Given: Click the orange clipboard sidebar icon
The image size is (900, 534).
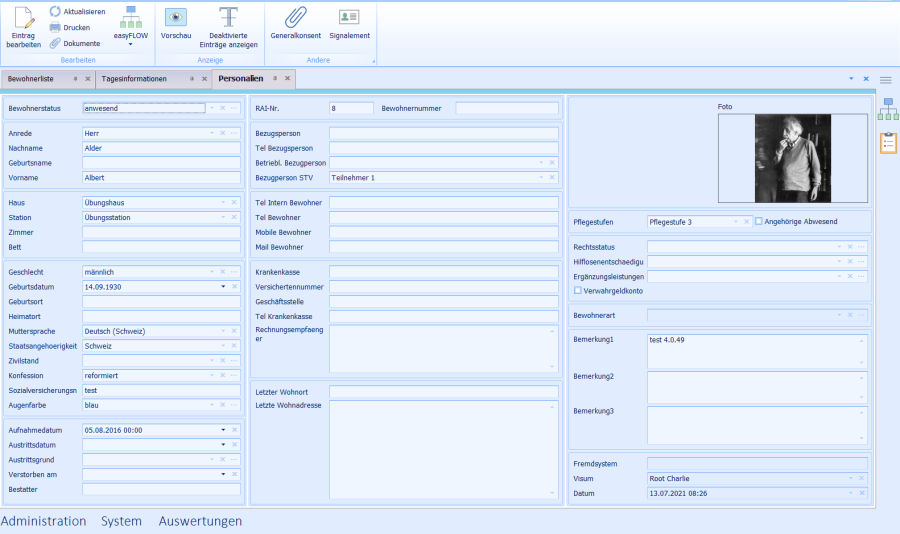Looking at the screenshot, I should coord(888,143).
